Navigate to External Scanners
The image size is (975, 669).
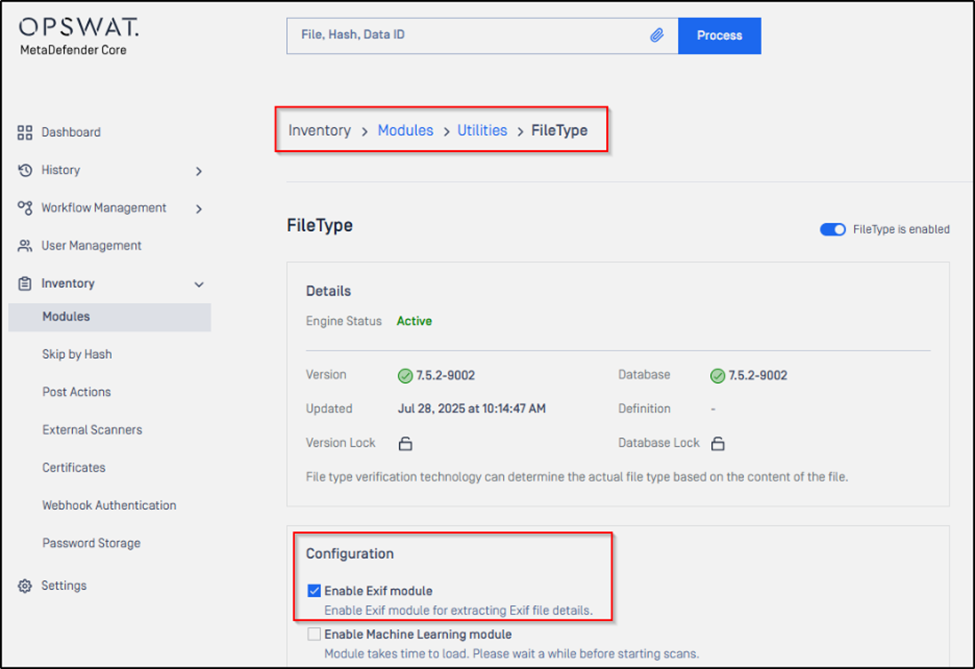click(92, 430)
